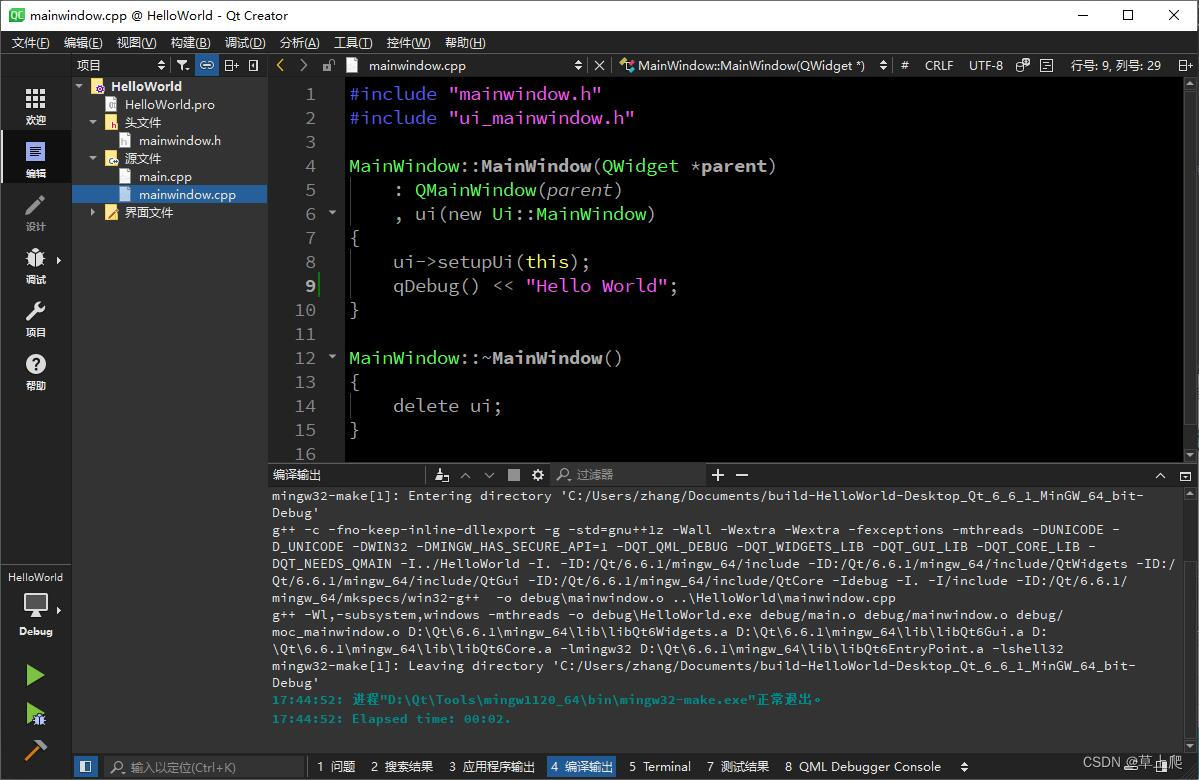This screenshot has height=780, width=1199.
Task: Open the mainwindow.cpp open-documents dropdown
Action: [476, 65]
